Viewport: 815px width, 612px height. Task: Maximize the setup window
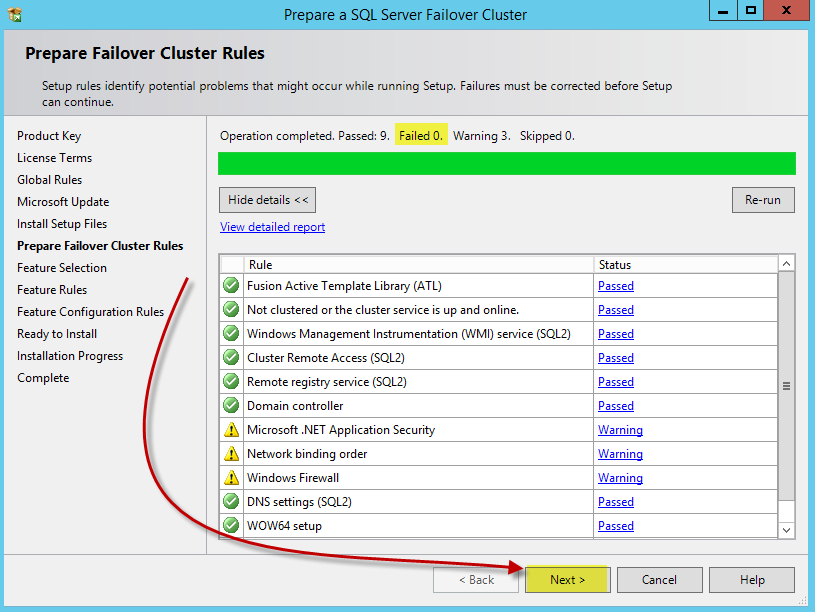[x=751, y=10]
